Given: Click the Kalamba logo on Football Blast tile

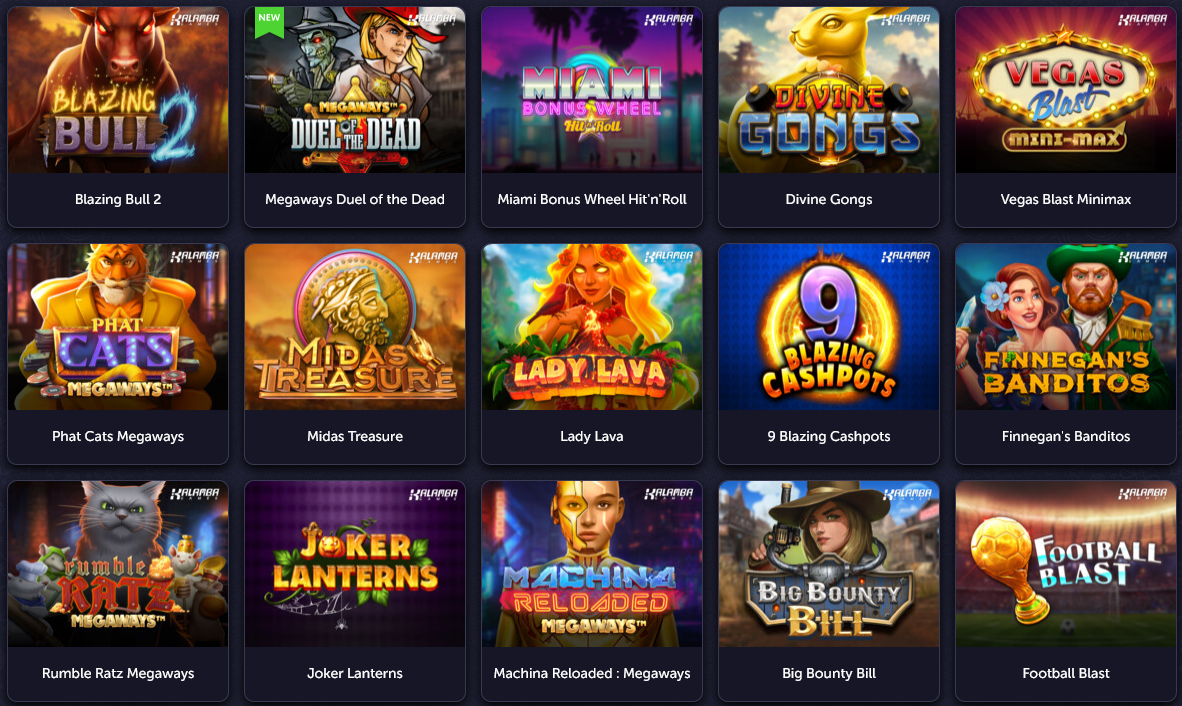Looking at the screenshot, I should (1143, 494).
